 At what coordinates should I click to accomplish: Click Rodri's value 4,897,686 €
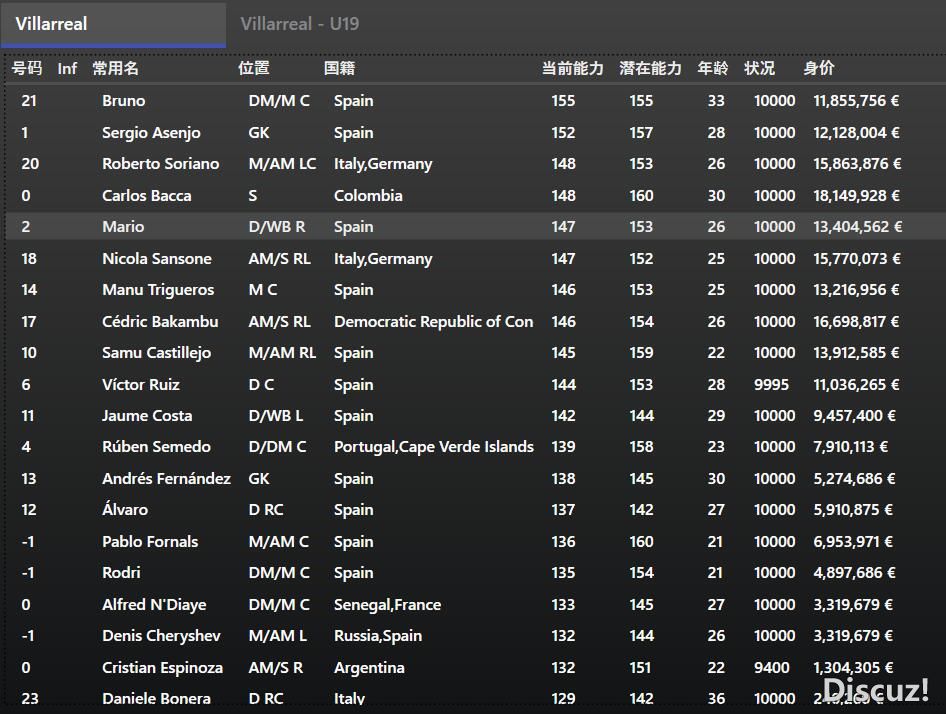point(854,573)
